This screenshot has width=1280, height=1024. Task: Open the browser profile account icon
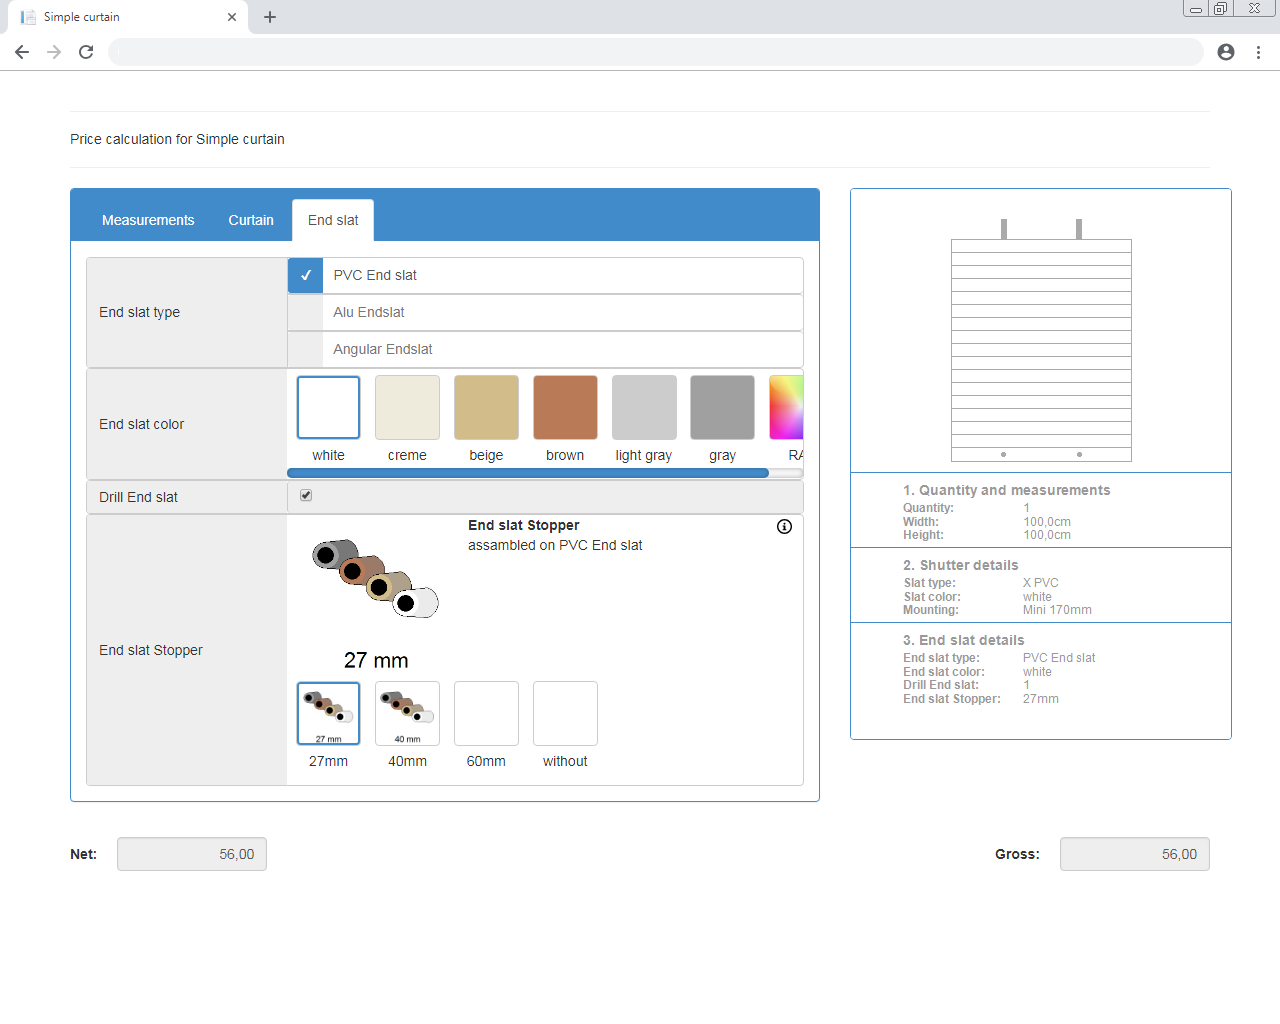(1226, 52)
